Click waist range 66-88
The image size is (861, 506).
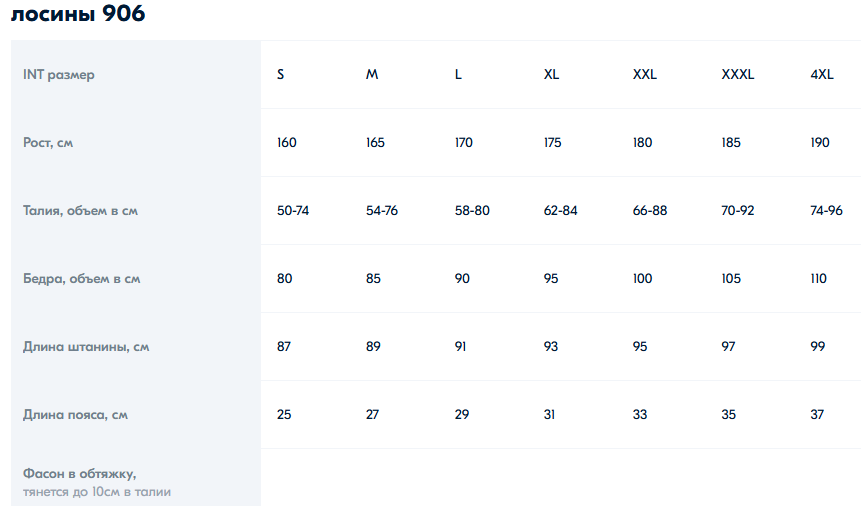tap(650, 210)
